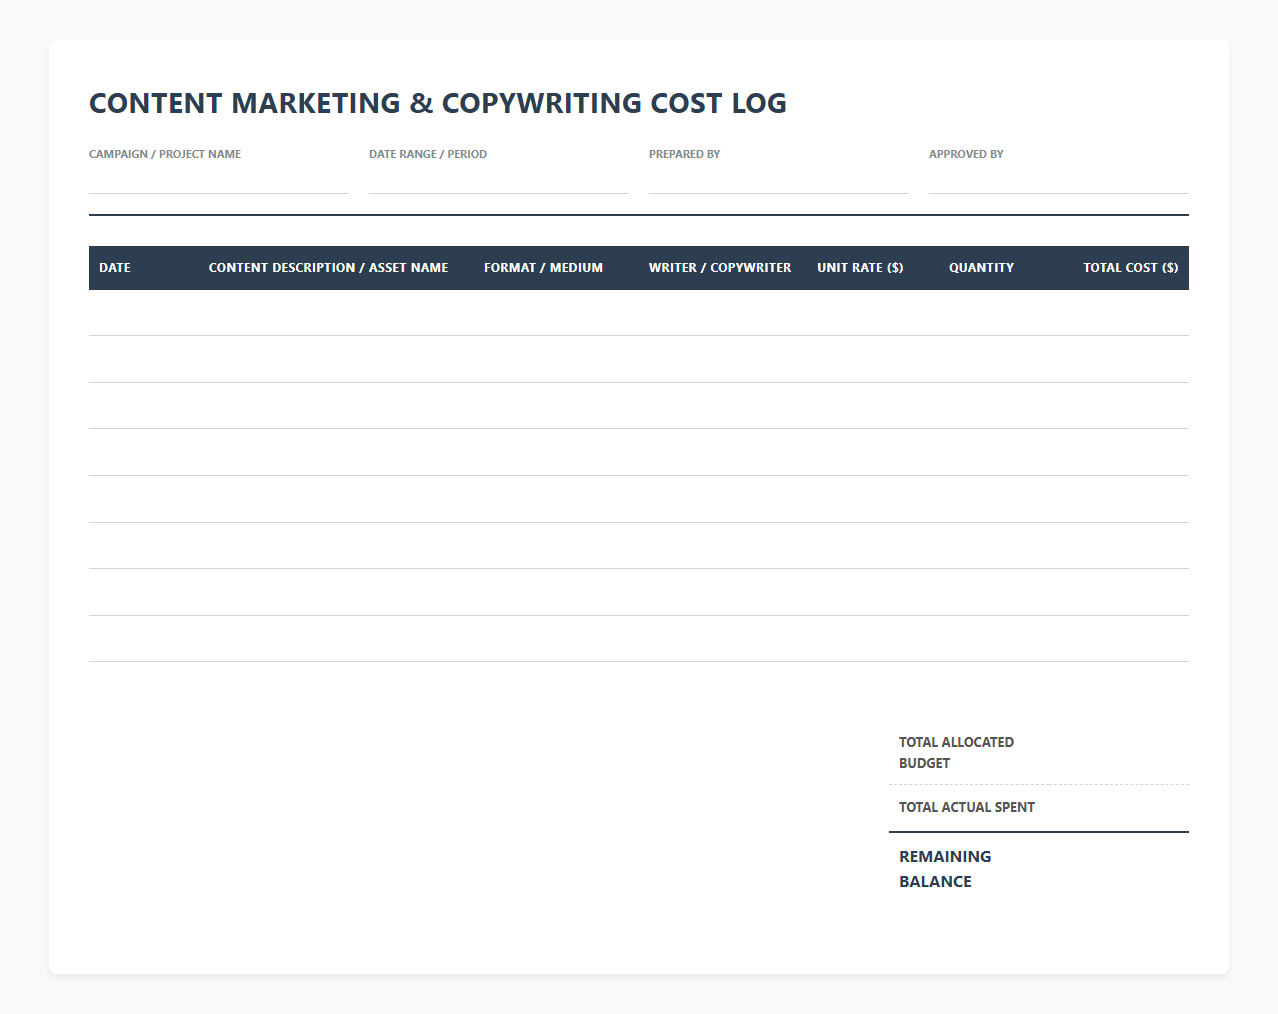Select the page title 'Content Marketing & Copywriting Cost Log'

point(438,103)
